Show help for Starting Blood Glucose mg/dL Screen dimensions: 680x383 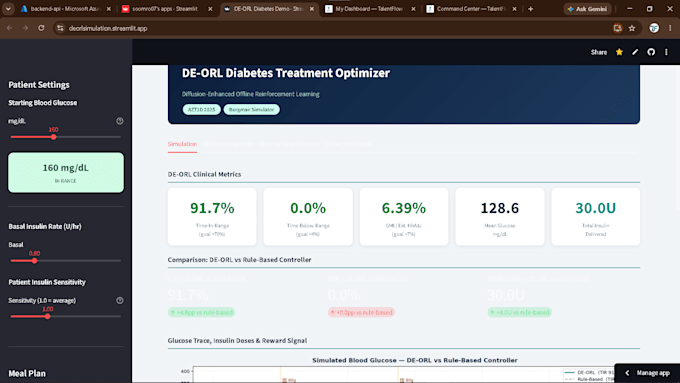click(x=120, y=121)
